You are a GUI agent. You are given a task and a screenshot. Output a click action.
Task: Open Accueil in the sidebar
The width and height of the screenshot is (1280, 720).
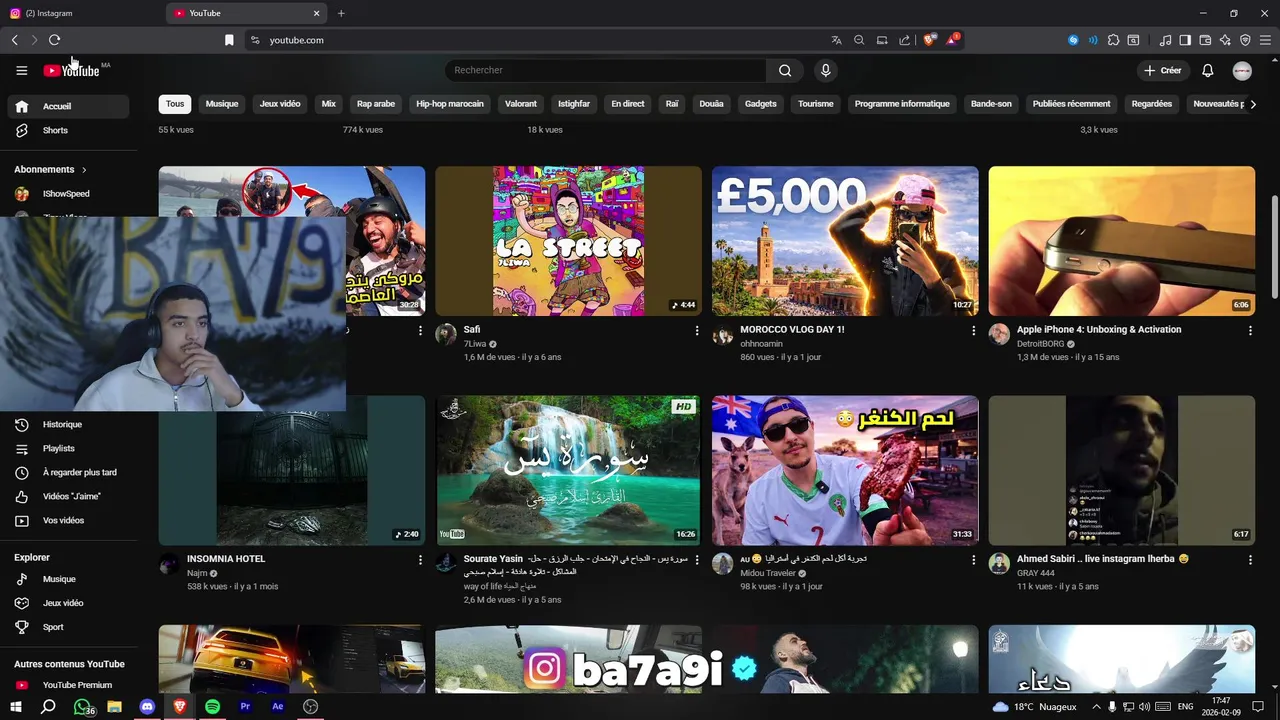click(x=68, y=106)
